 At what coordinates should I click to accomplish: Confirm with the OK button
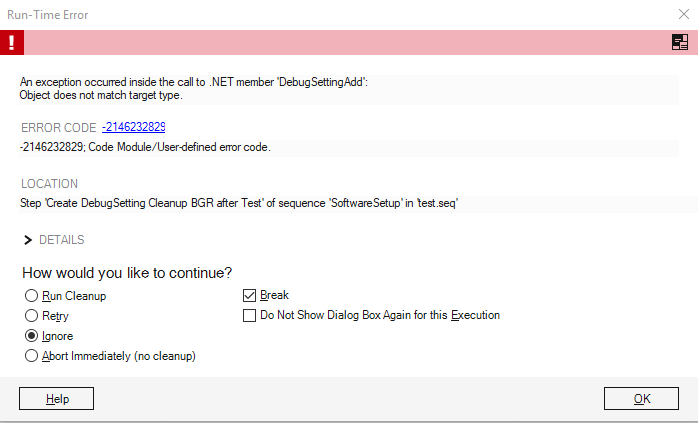(641, 399)
